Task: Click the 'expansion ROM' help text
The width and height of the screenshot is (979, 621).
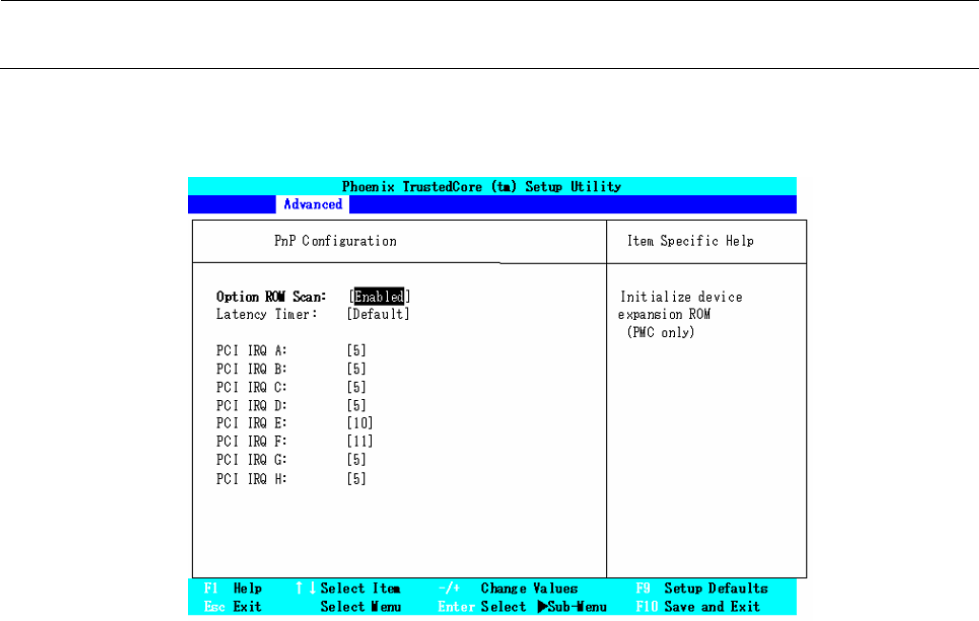Action: click(664, 315)
